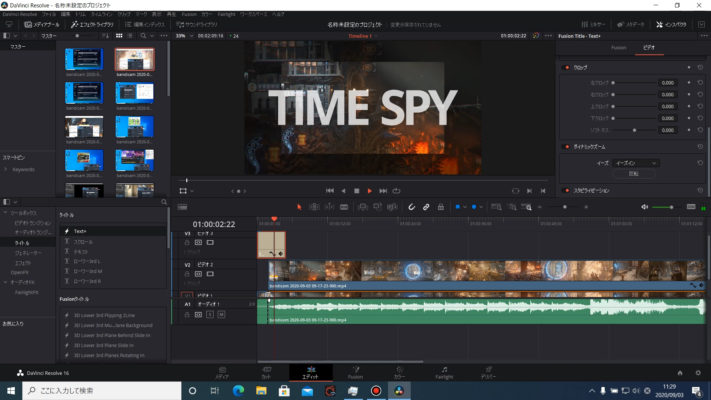Switch to the Fusion tab in Inspector
The width and height of the screenshot is (711, 400).
click(618, 48)
